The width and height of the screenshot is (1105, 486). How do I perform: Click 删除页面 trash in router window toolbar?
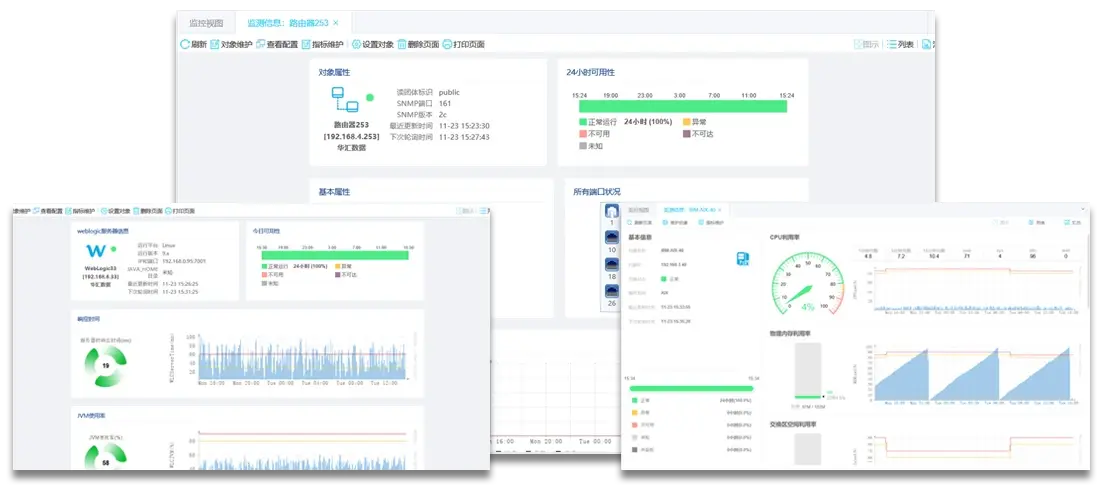pos(418,44)
